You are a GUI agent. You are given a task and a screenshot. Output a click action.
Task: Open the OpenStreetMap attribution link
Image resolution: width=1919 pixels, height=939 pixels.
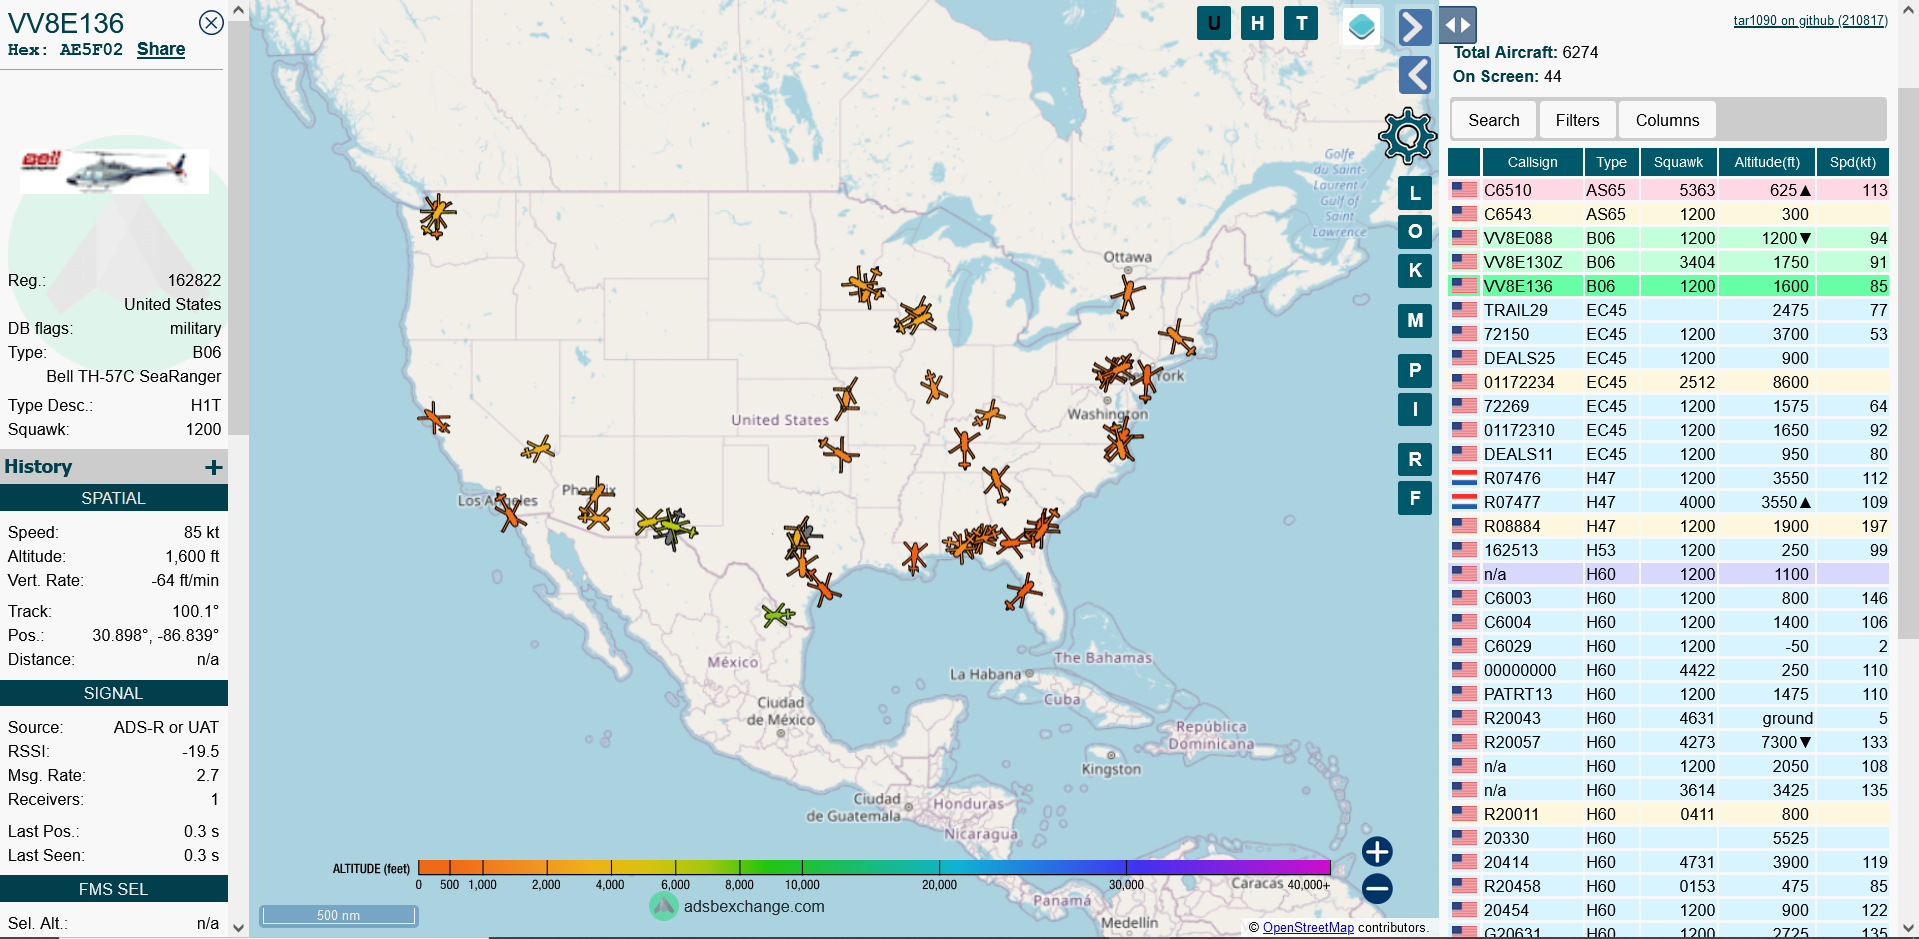[x=1308, y=927]
